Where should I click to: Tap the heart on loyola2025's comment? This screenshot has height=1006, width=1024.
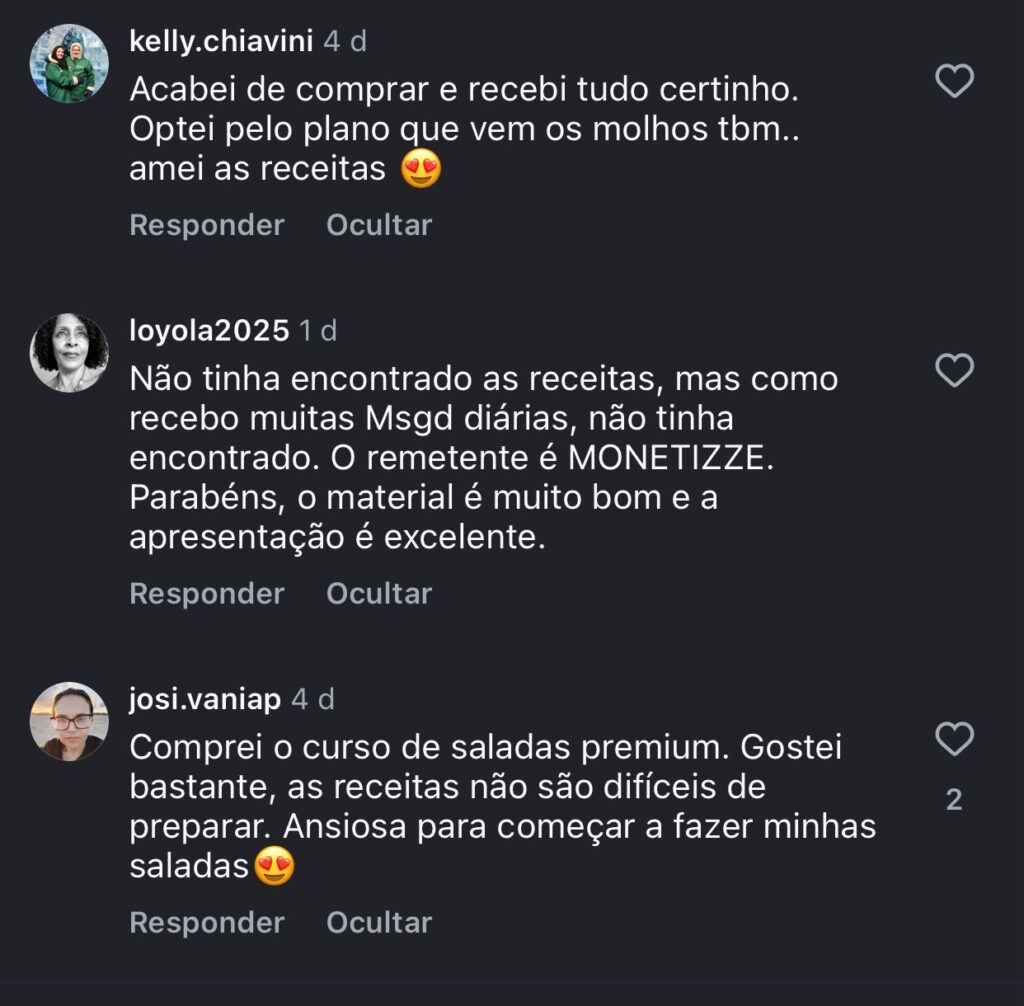954,371
